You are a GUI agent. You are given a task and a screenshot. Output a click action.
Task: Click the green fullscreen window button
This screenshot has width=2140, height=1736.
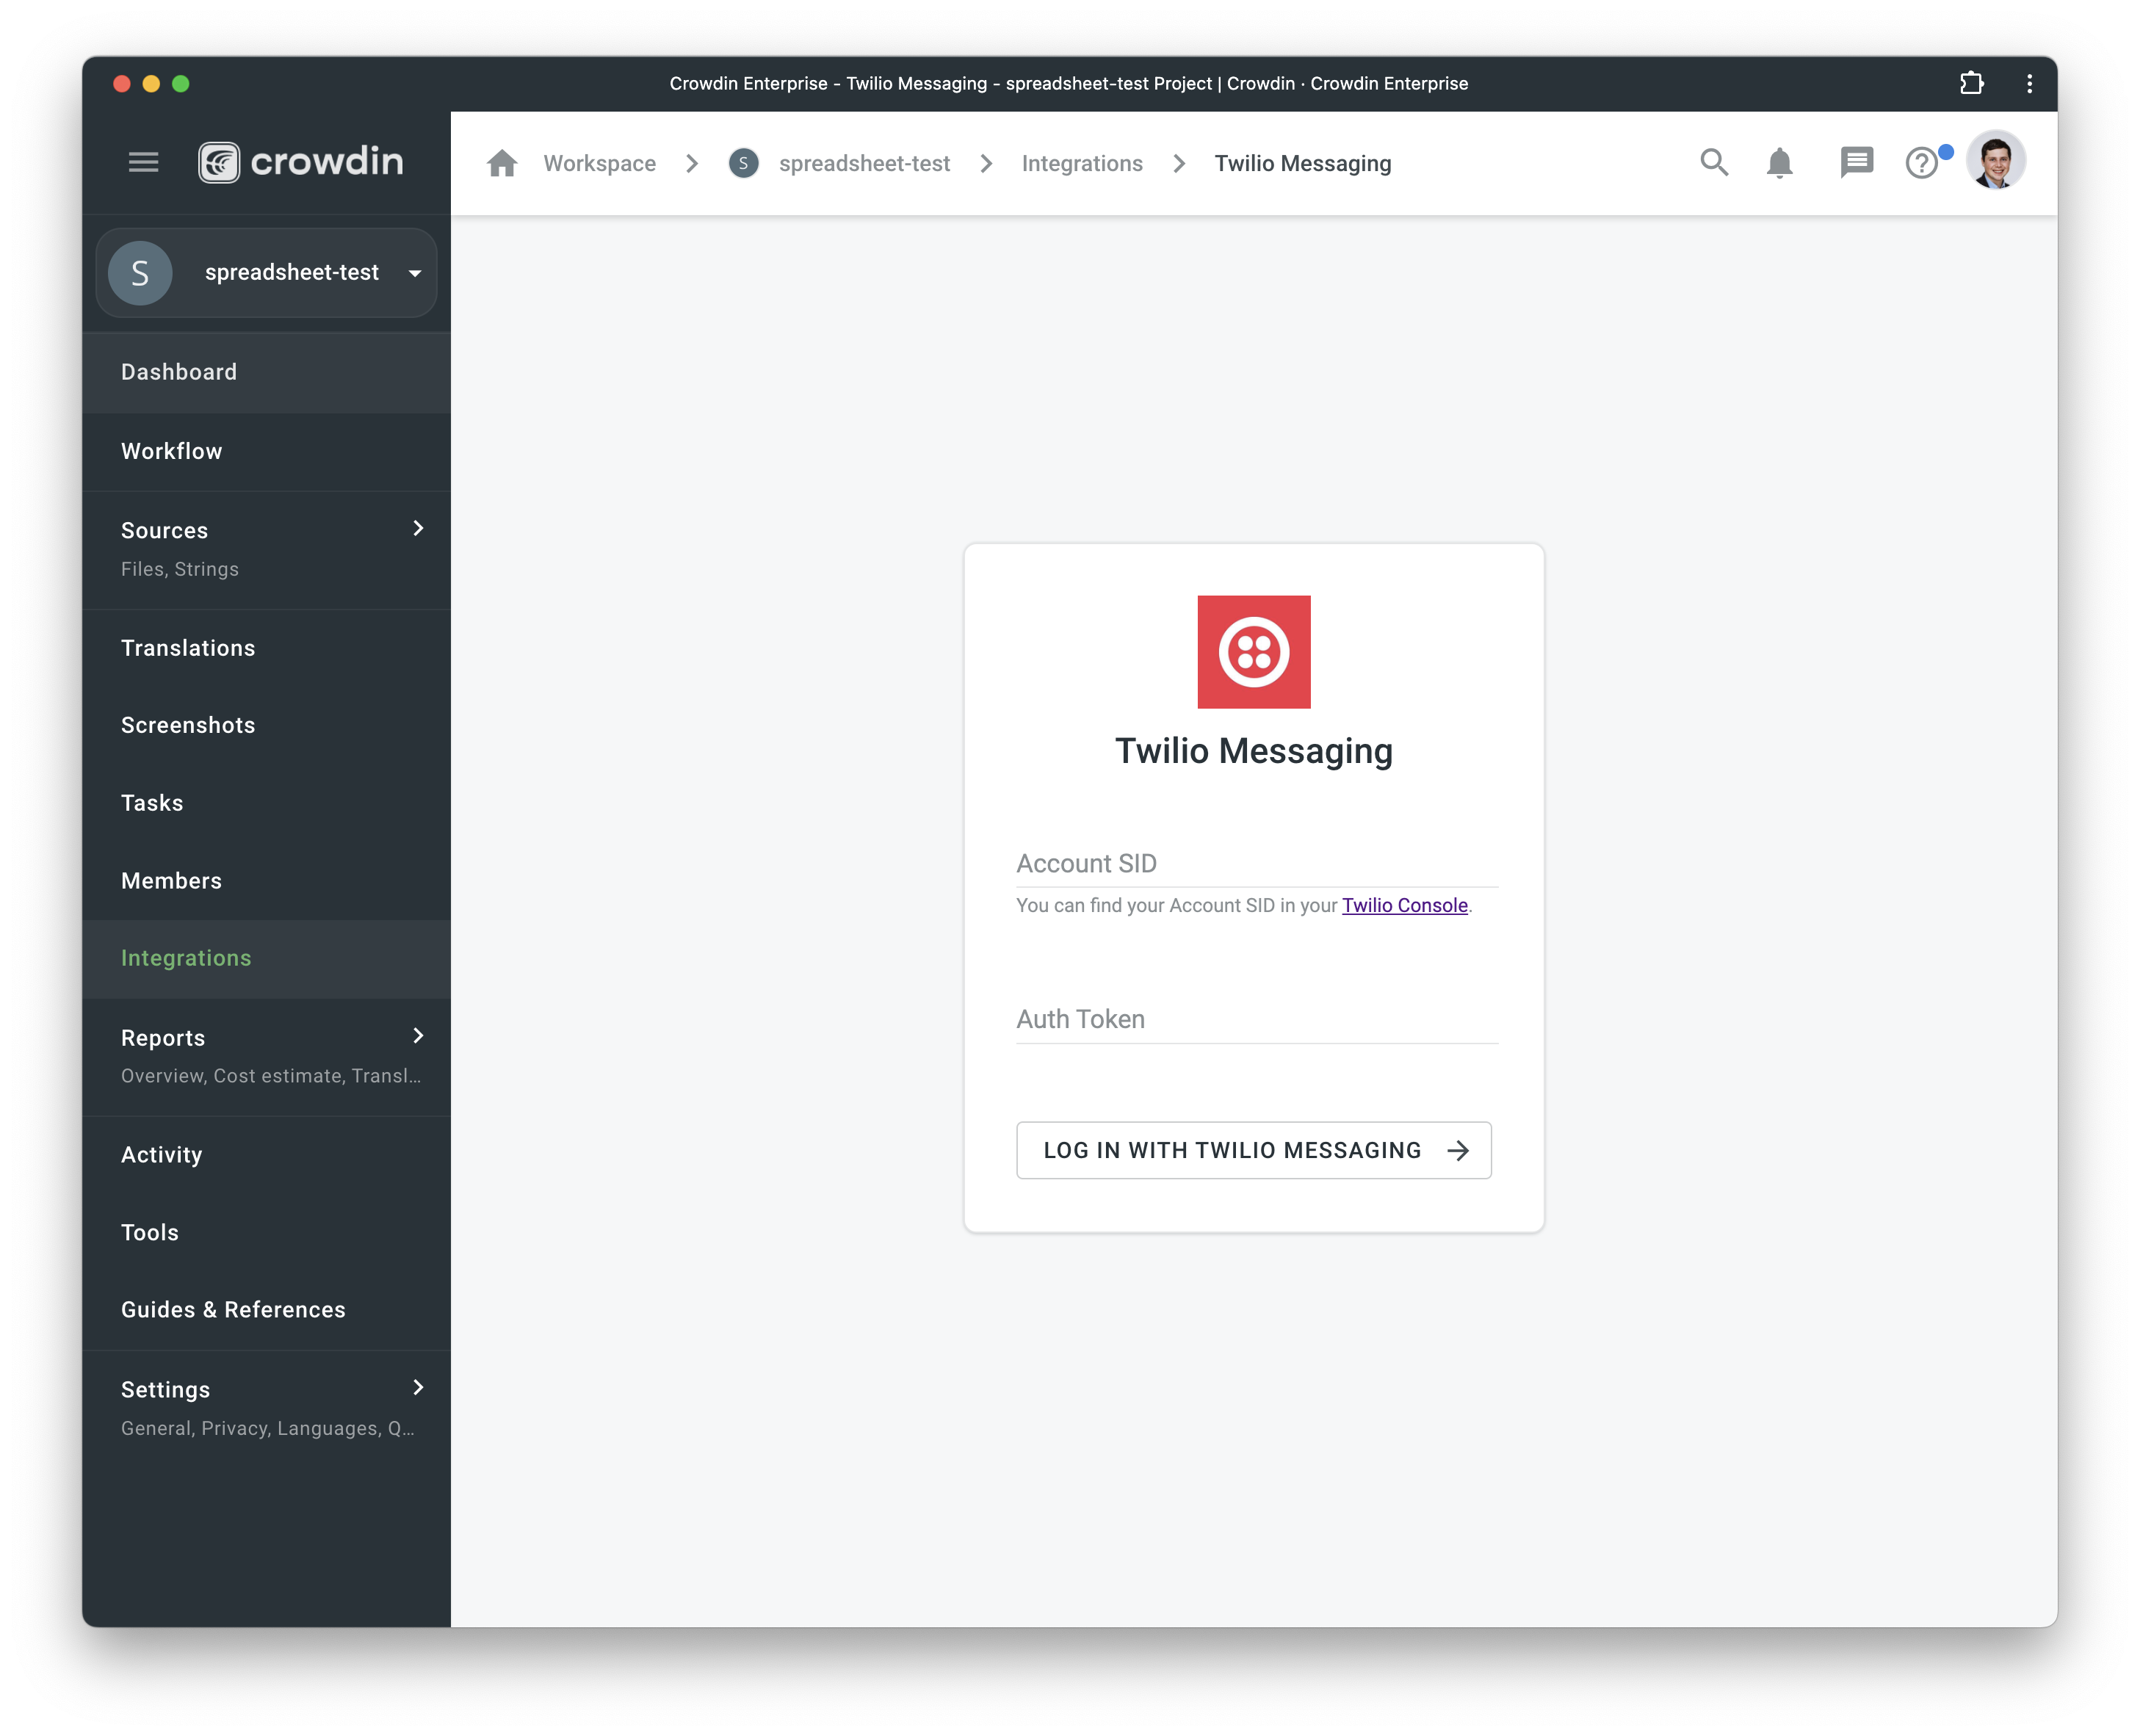pyautogui.click(x=181, y=84)
